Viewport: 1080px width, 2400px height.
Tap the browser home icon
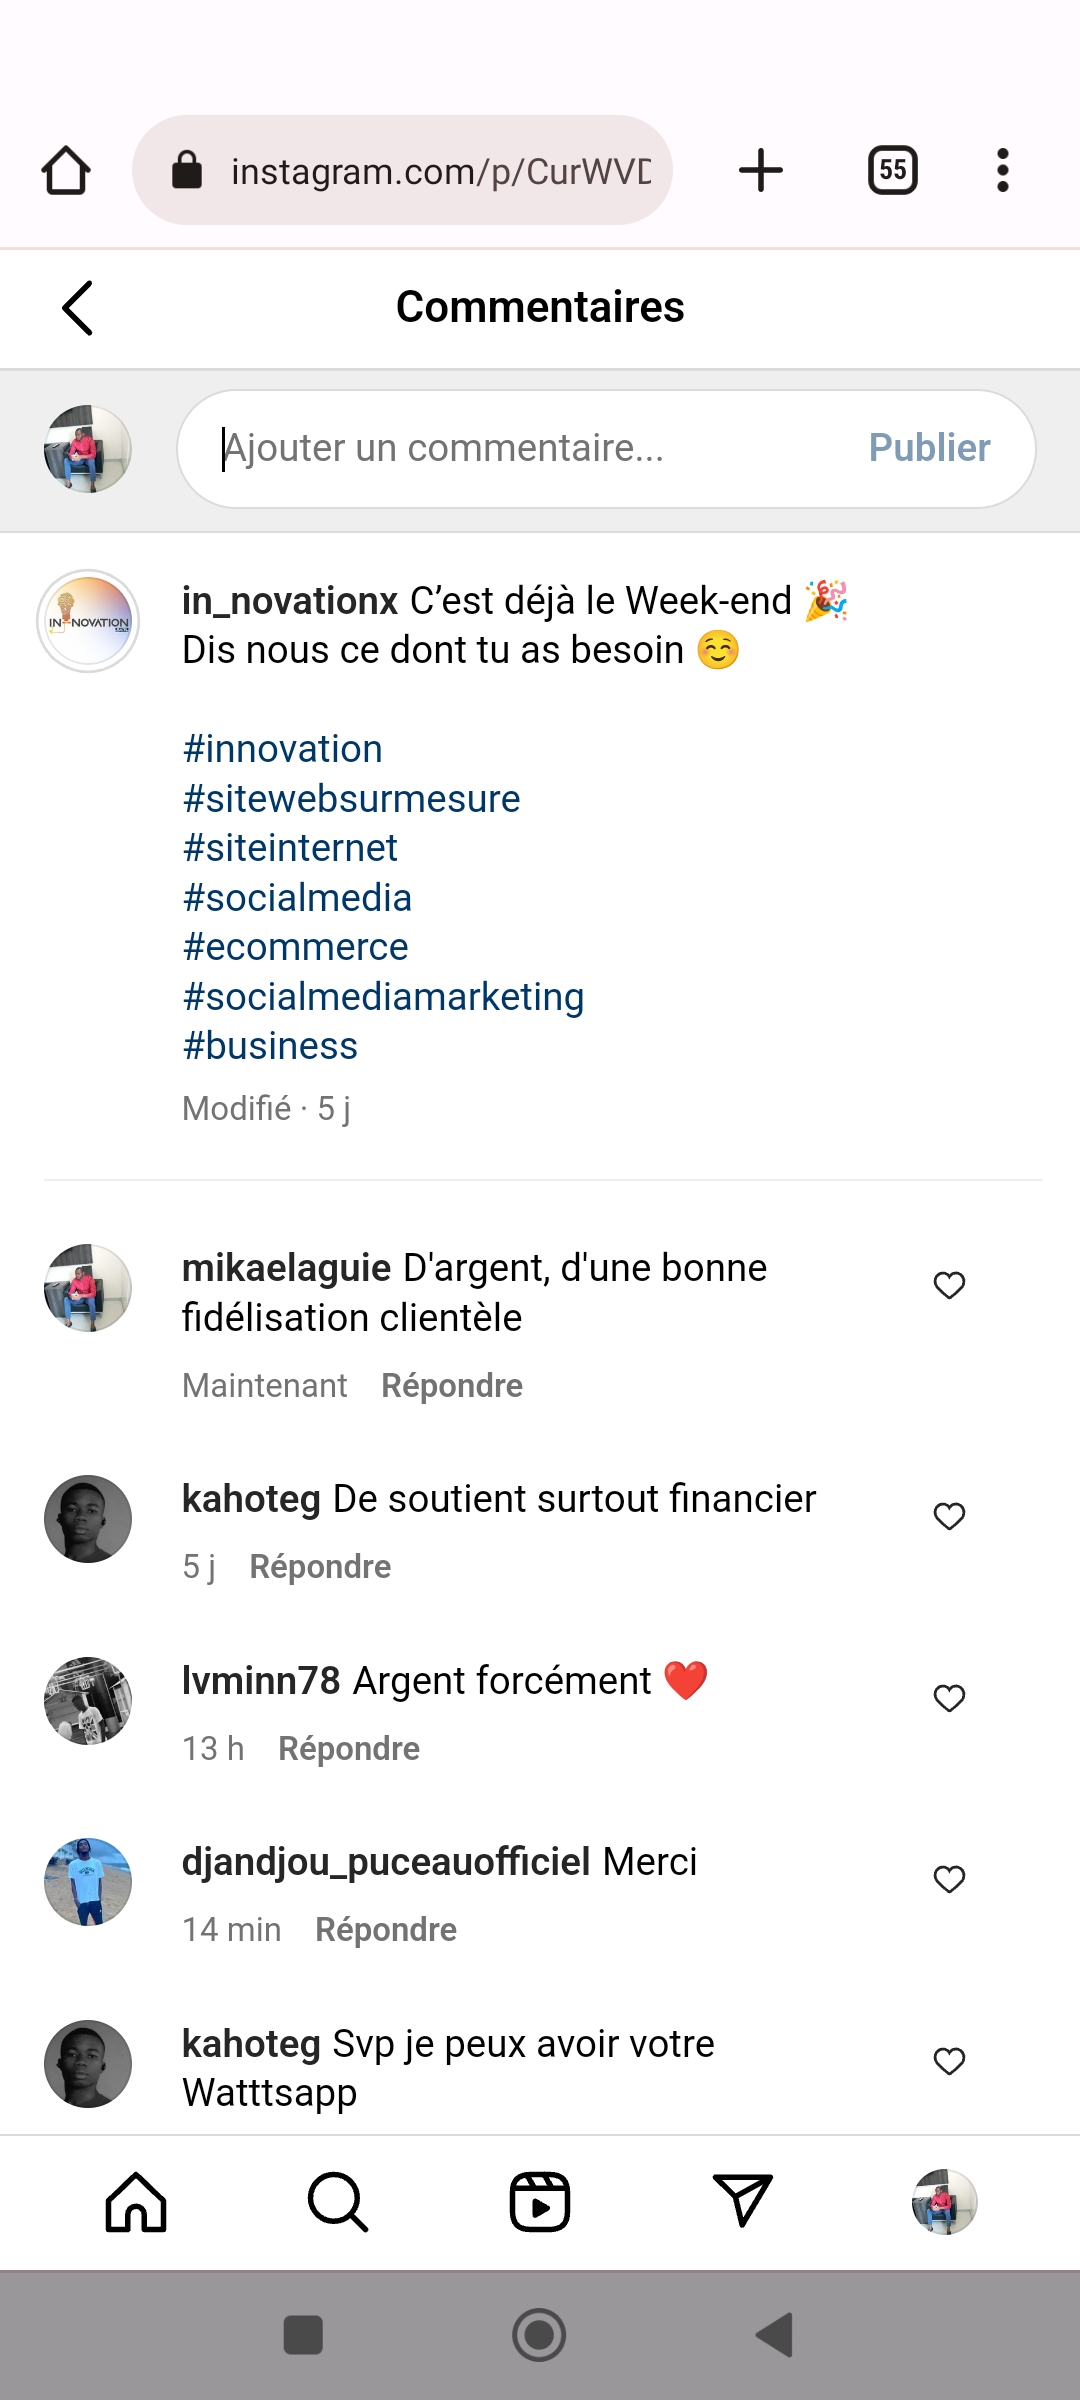click(x=66, y=170)
